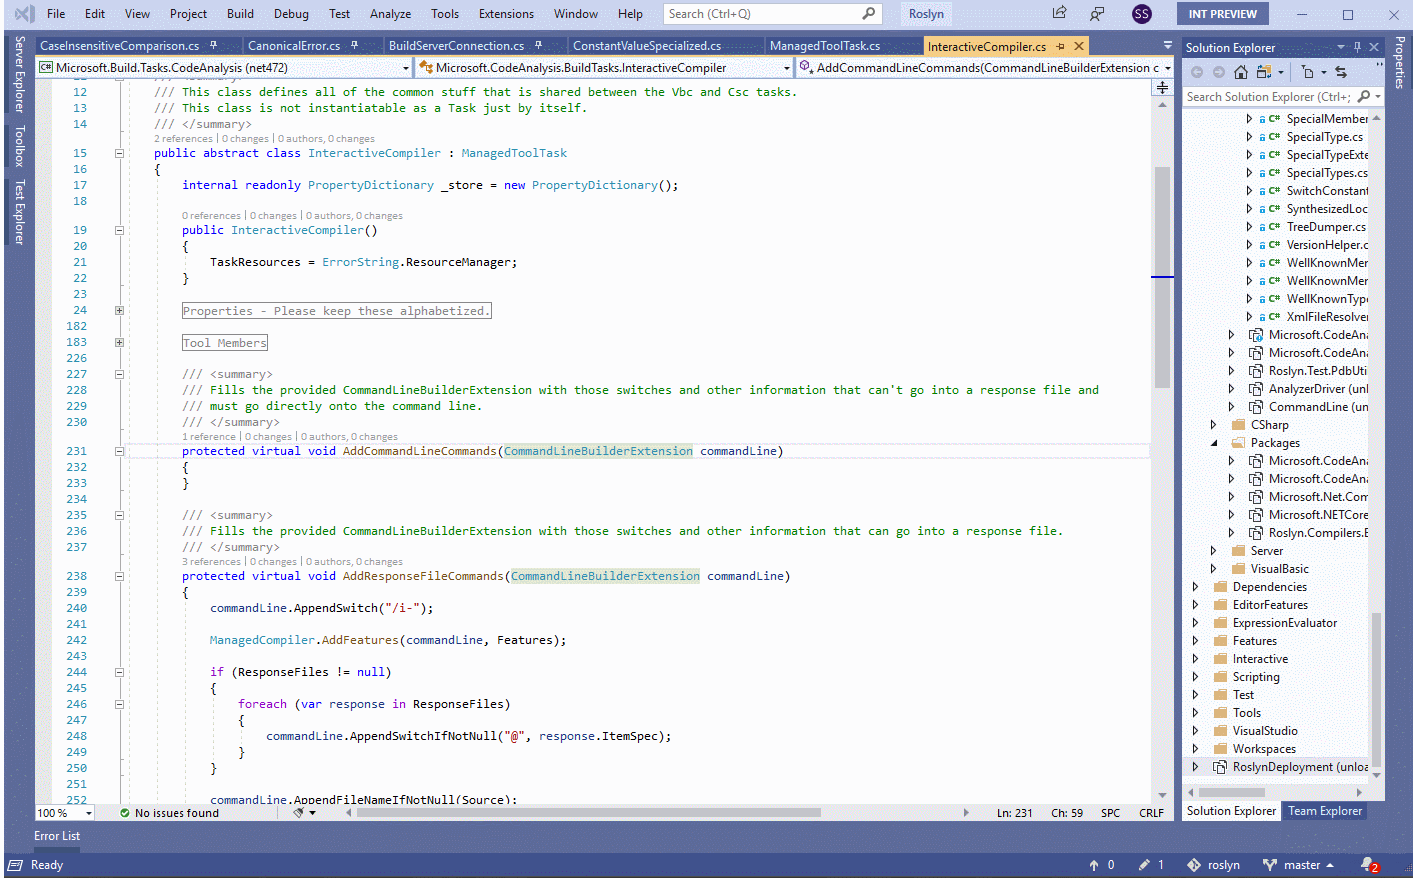
Task: Open the Microsoft.Build.Tasks.CodeAnalysis project dropdown
Action: (405, 66)
